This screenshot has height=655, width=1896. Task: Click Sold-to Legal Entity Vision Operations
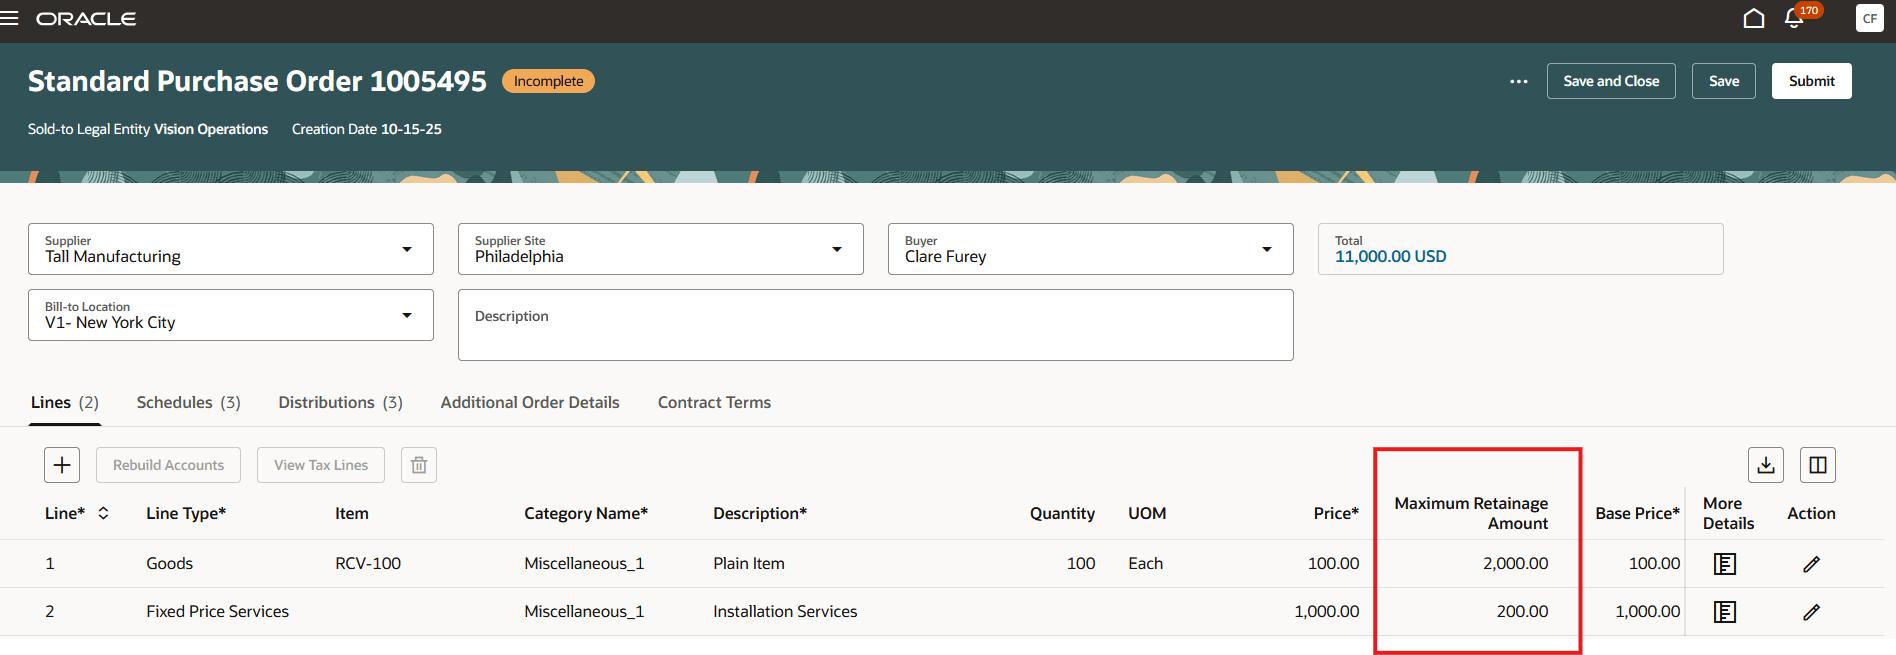[148, 129]
